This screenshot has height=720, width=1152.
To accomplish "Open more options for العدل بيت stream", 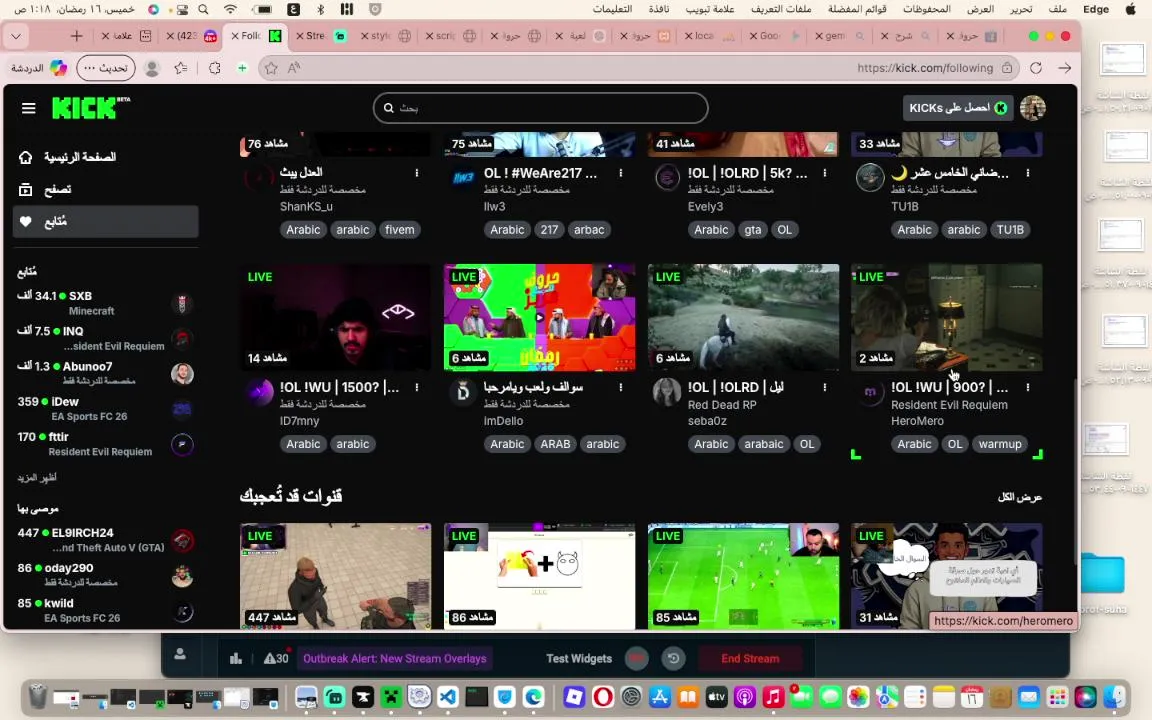I will (417, 173).
